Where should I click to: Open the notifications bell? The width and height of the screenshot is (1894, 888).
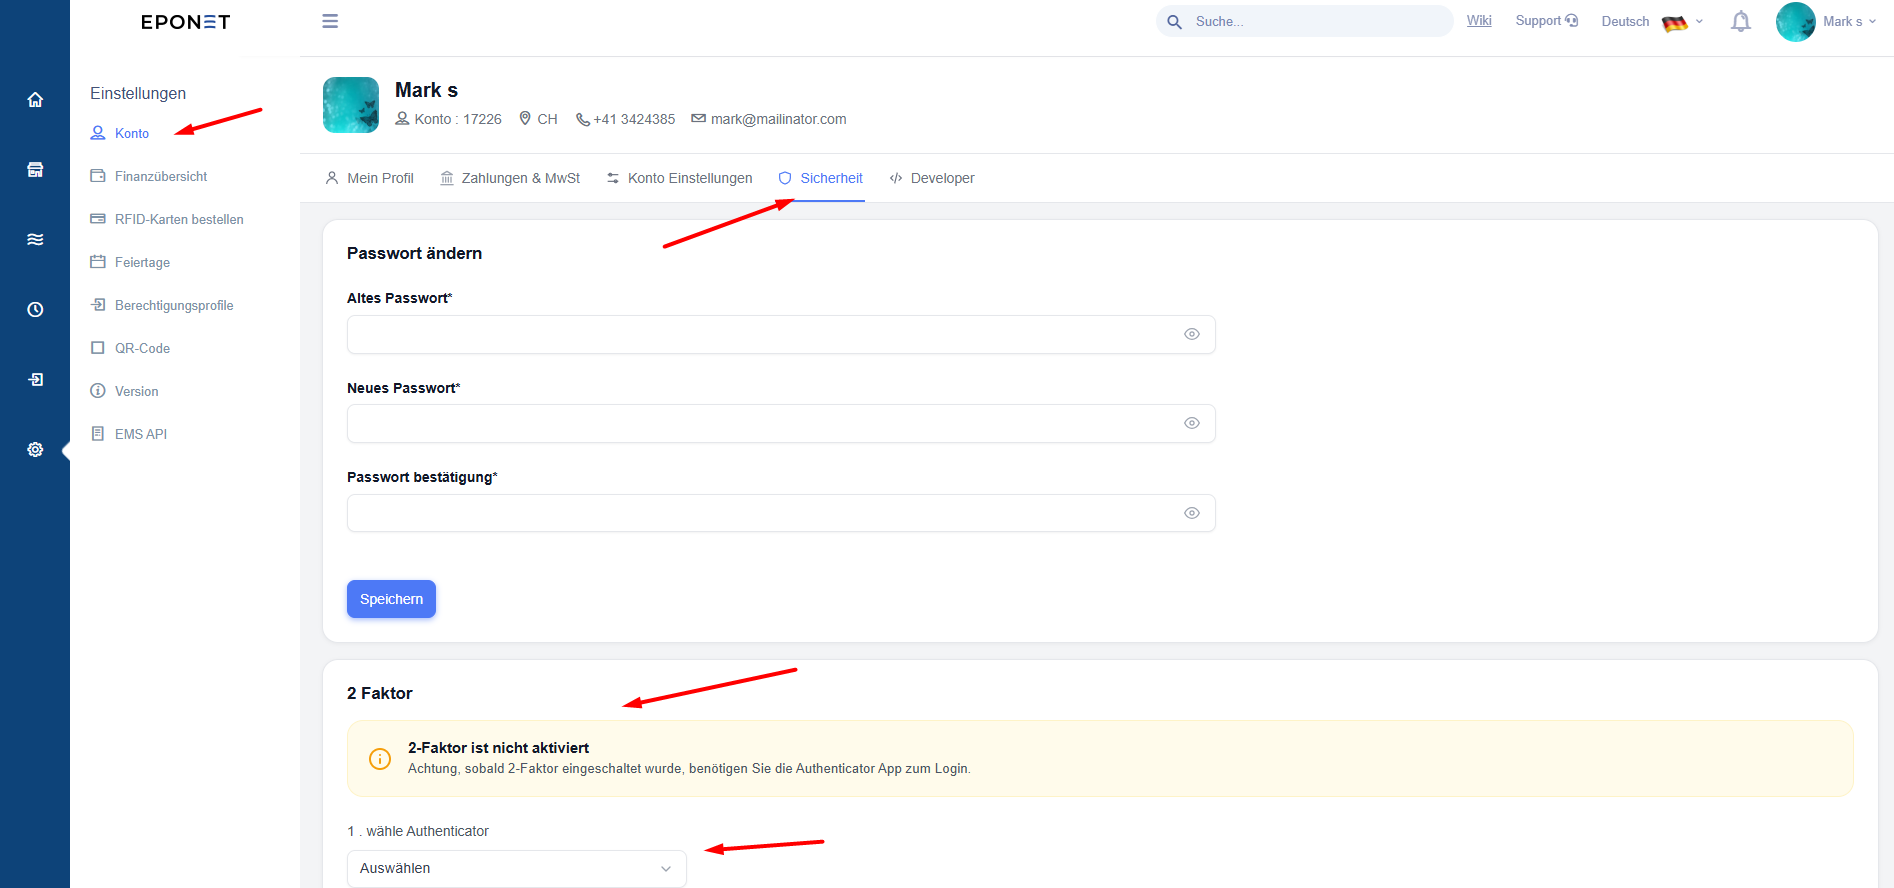coord(1741,21)
